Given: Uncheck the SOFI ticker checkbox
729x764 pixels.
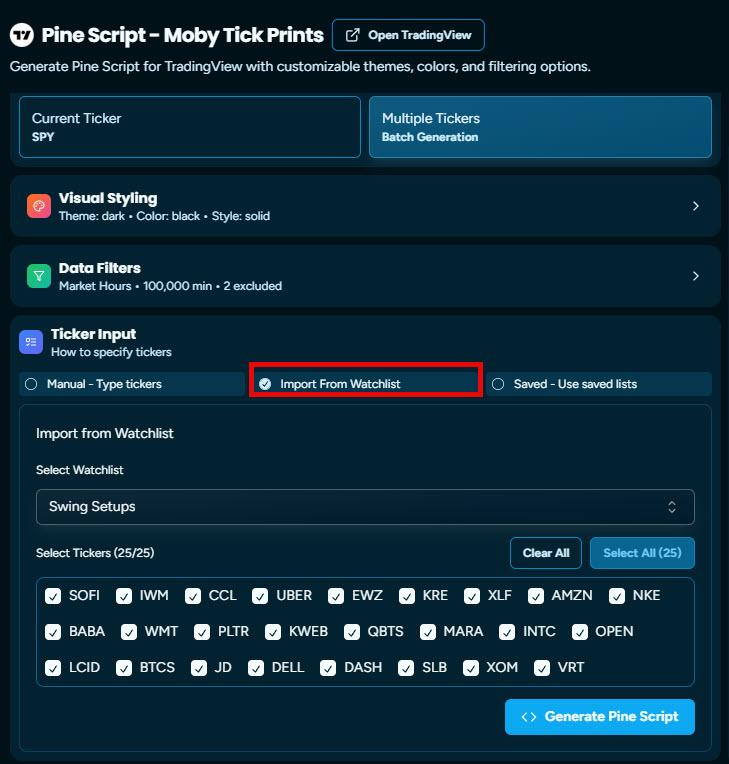Looking at the screenshot, I should point(53,596).
